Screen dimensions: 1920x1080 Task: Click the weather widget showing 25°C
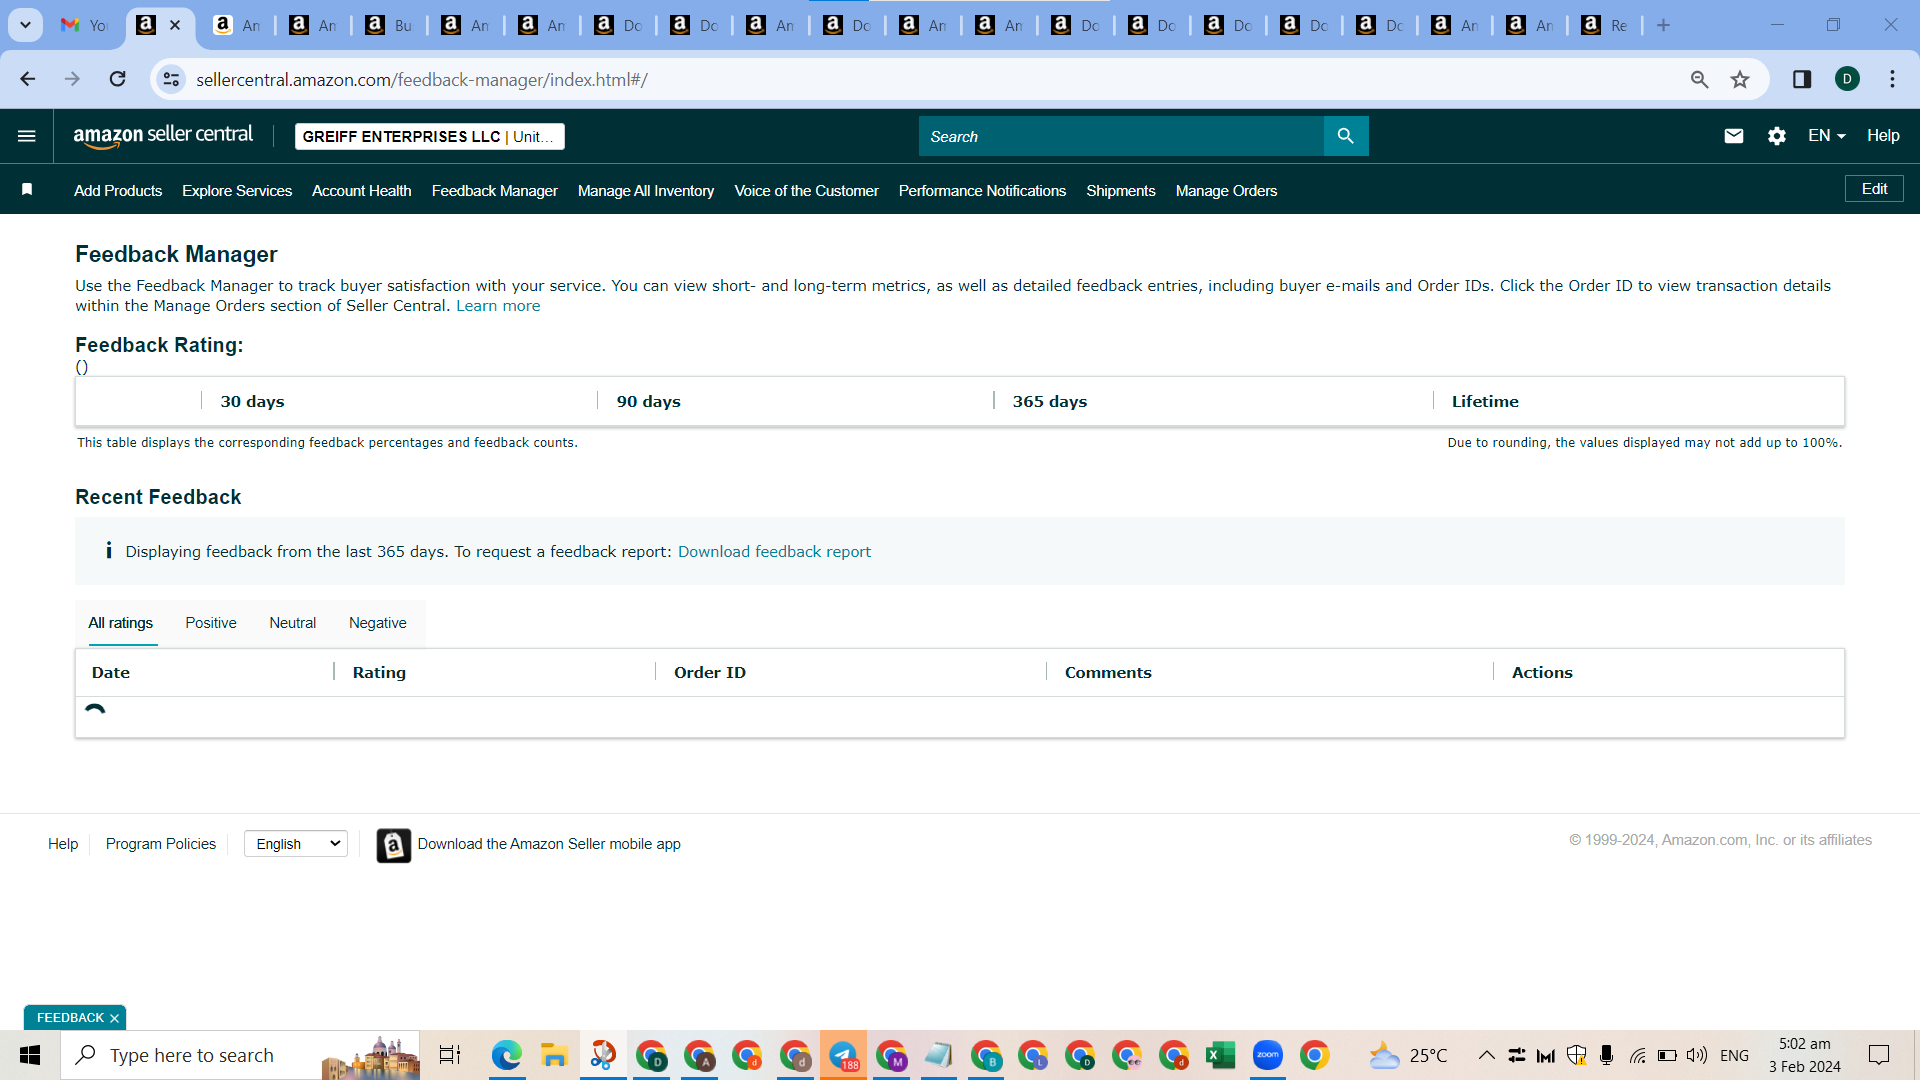[x=1408, y=1055]
